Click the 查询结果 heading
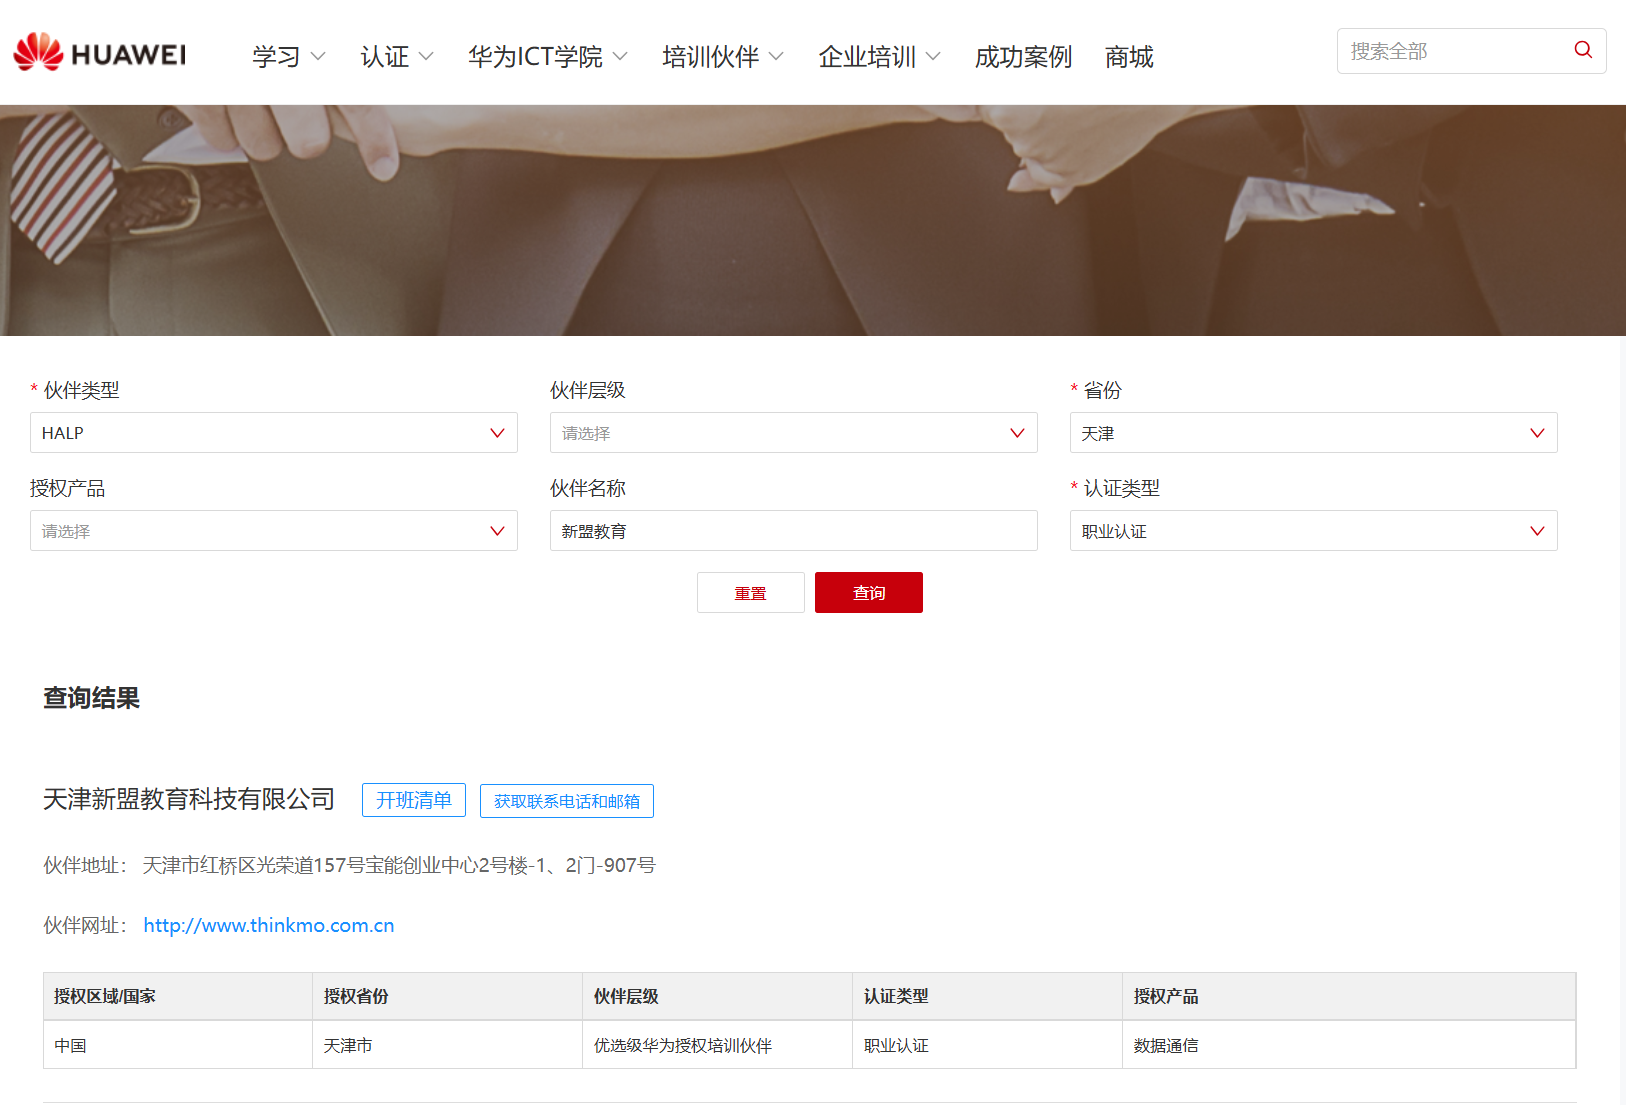 [91, 698]
